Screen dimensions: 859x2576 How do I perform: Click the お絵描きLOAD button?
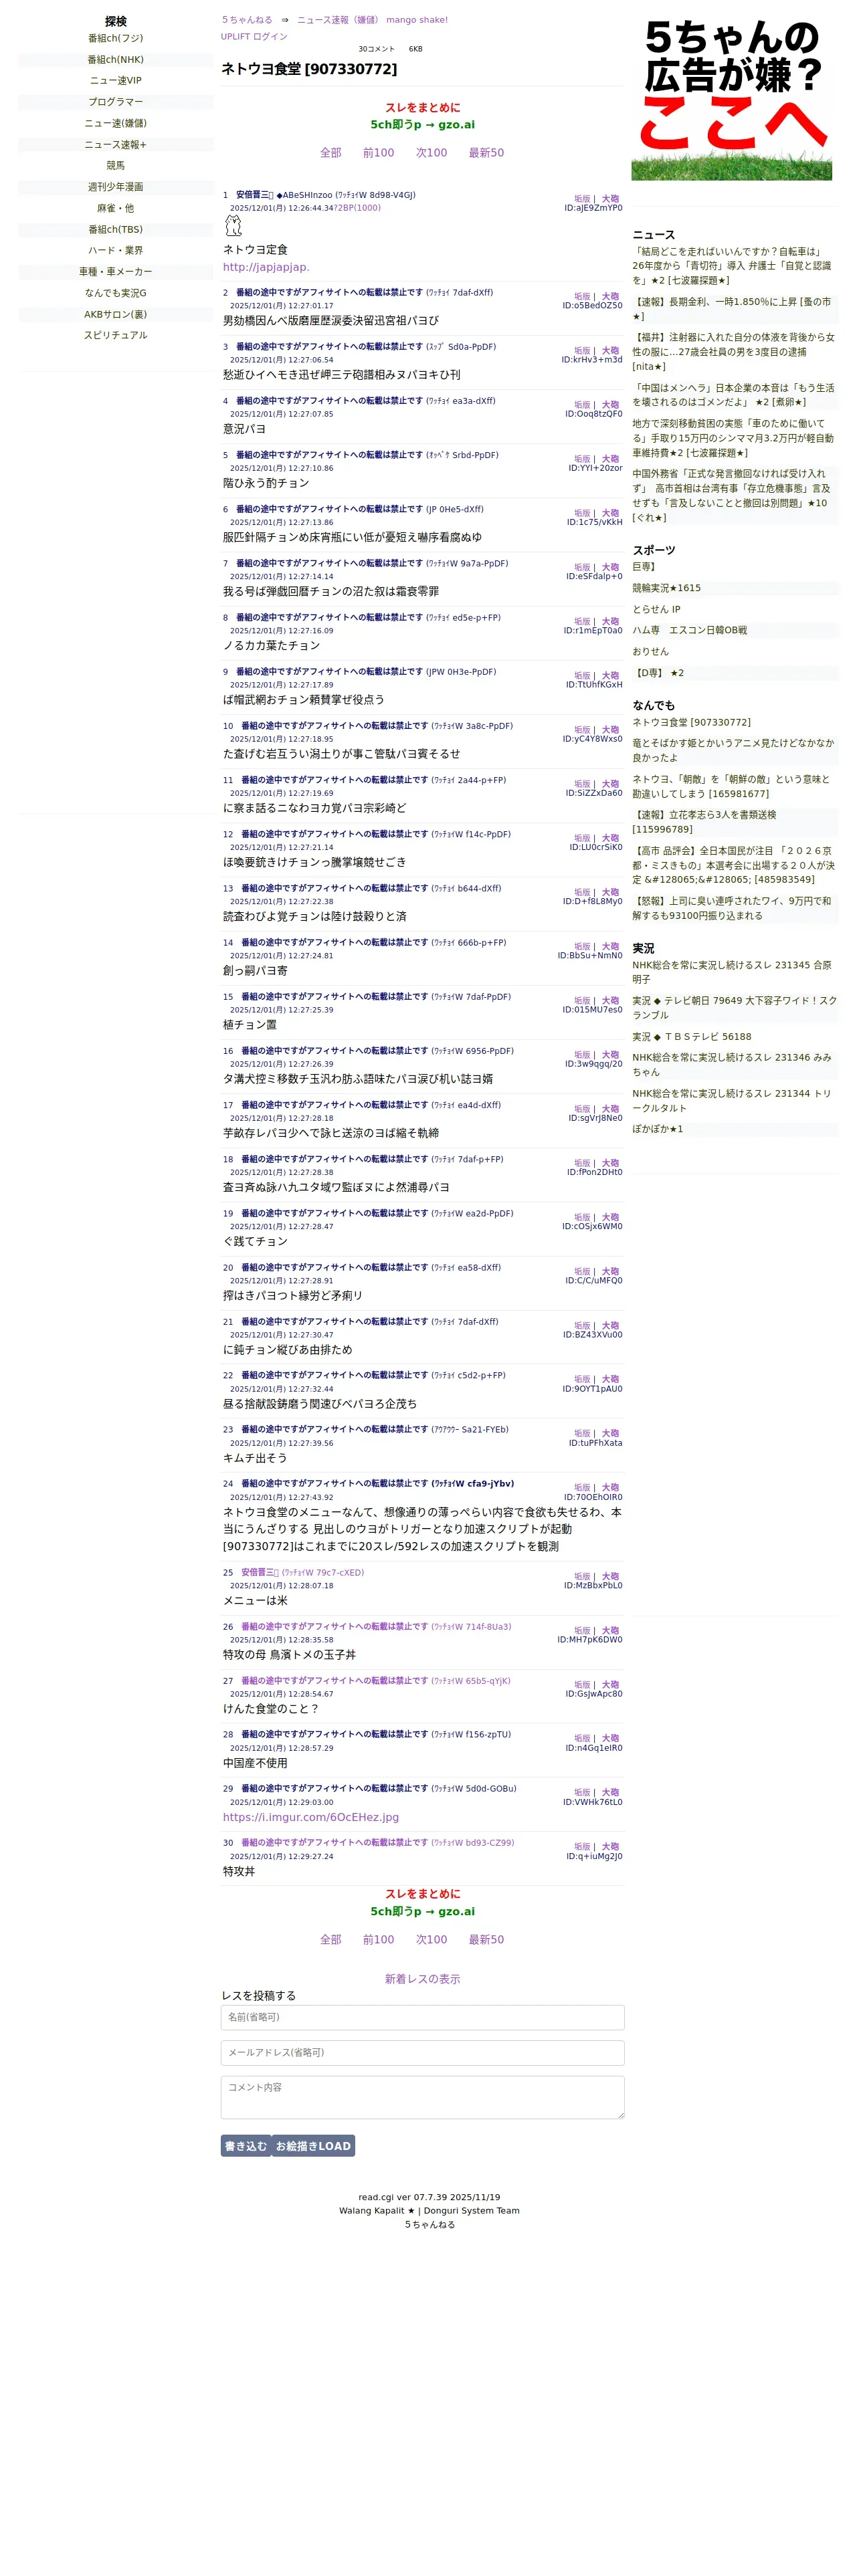[x=313, y=2146]
